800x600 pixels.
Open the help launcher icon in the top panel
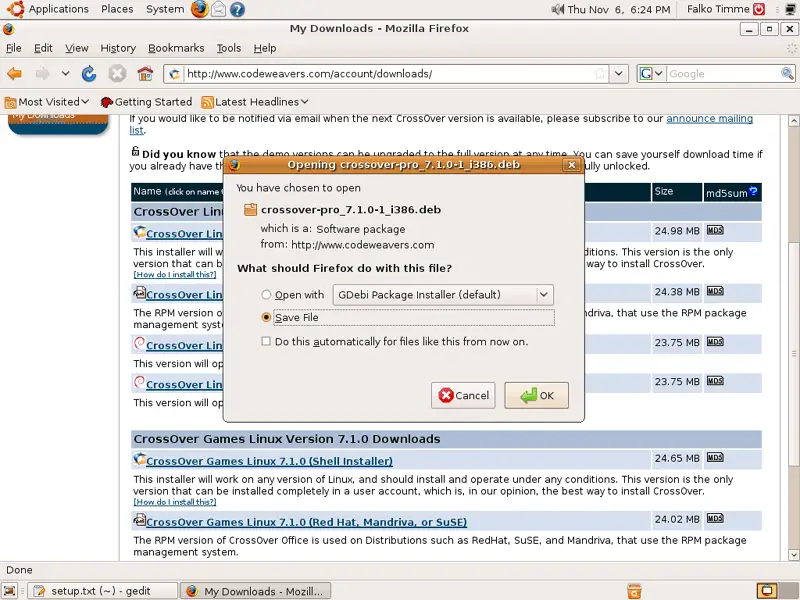pos(237,9)
